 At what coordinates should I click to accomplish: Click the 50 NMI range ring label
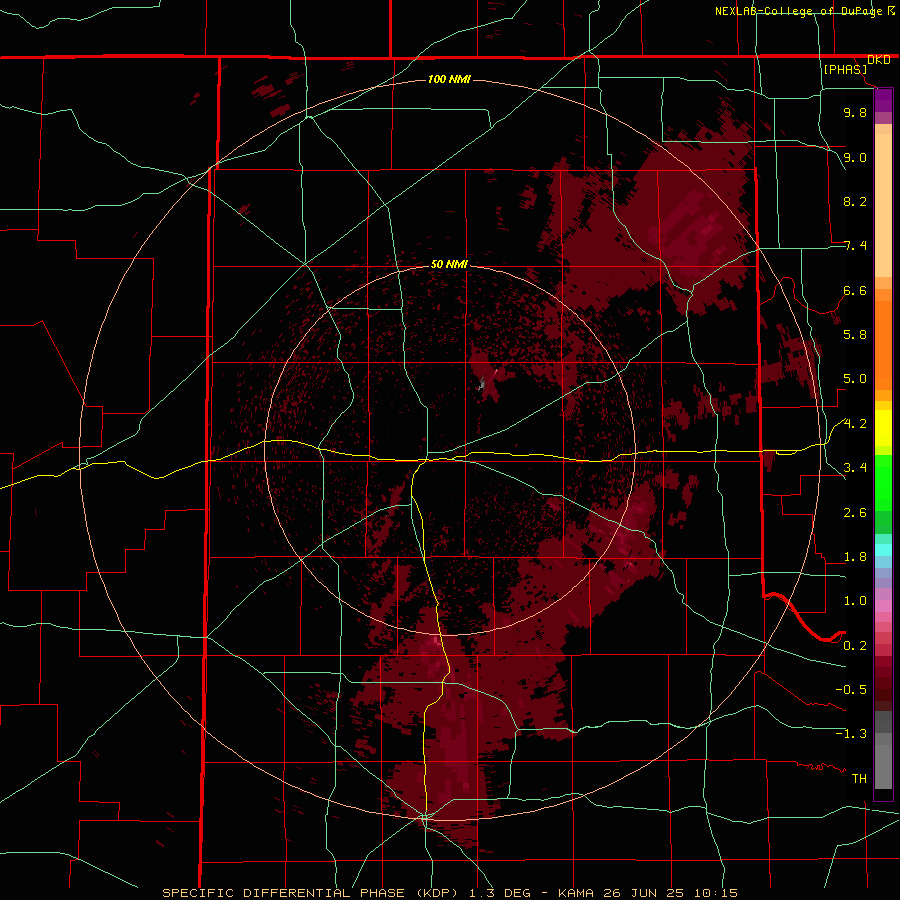coord(449,264)
